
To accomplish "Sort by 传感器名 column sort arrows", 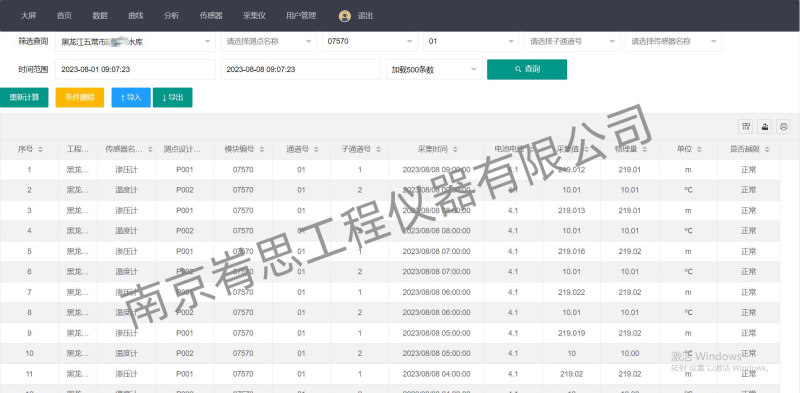I will 150,150.
